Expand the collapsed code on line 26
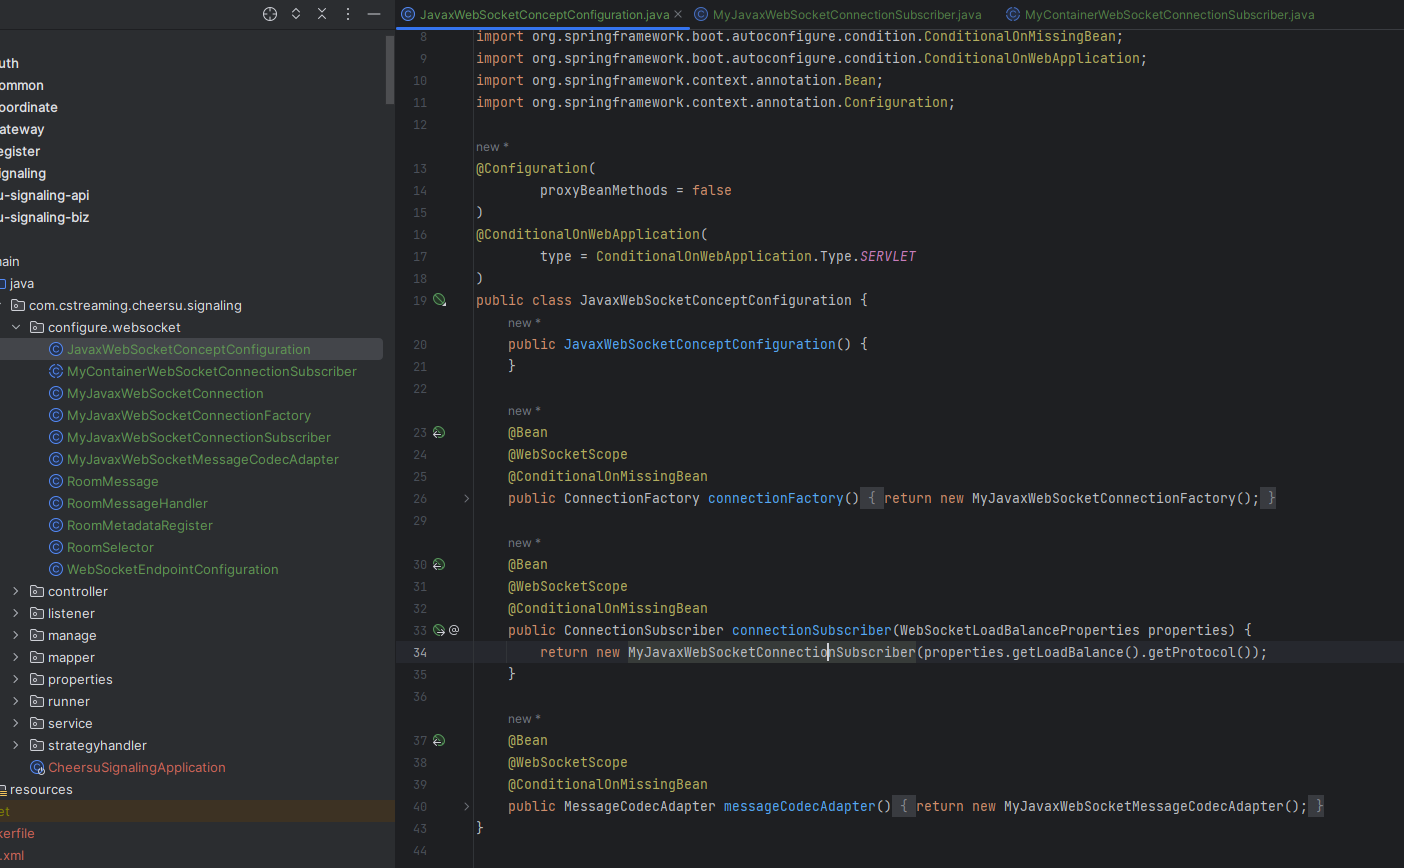This screenshot has width=1404, height=868. click(466, 497)
